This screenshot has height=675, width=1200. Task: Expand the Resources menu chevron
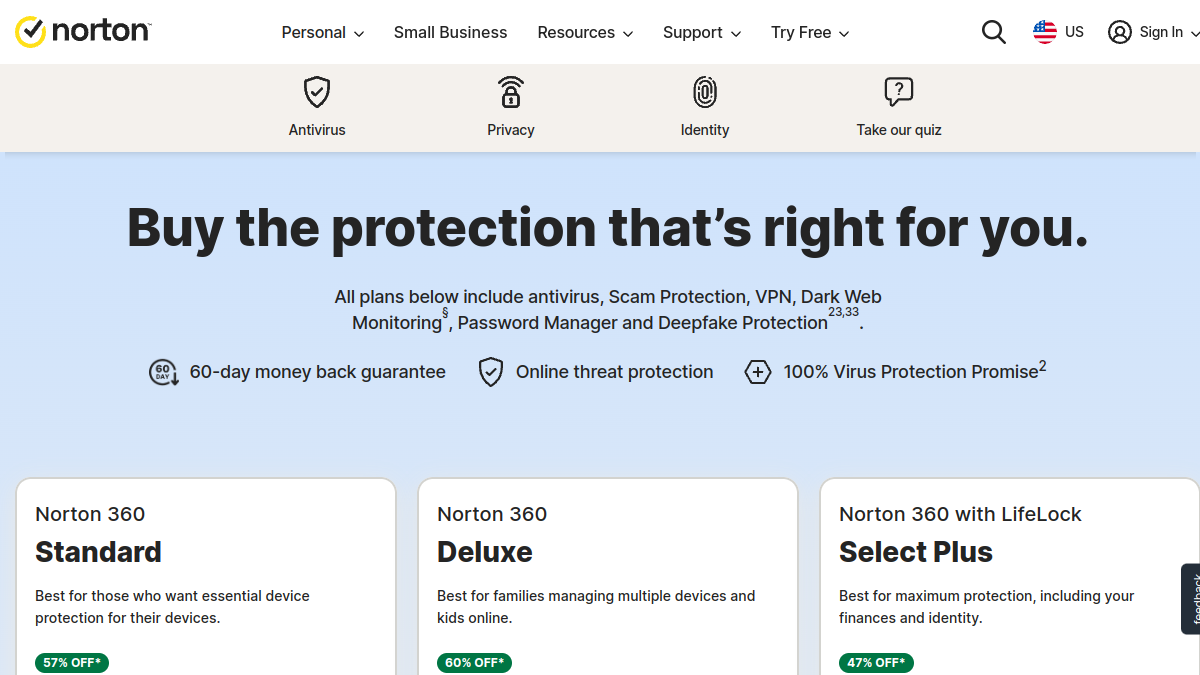coord(628,34)
